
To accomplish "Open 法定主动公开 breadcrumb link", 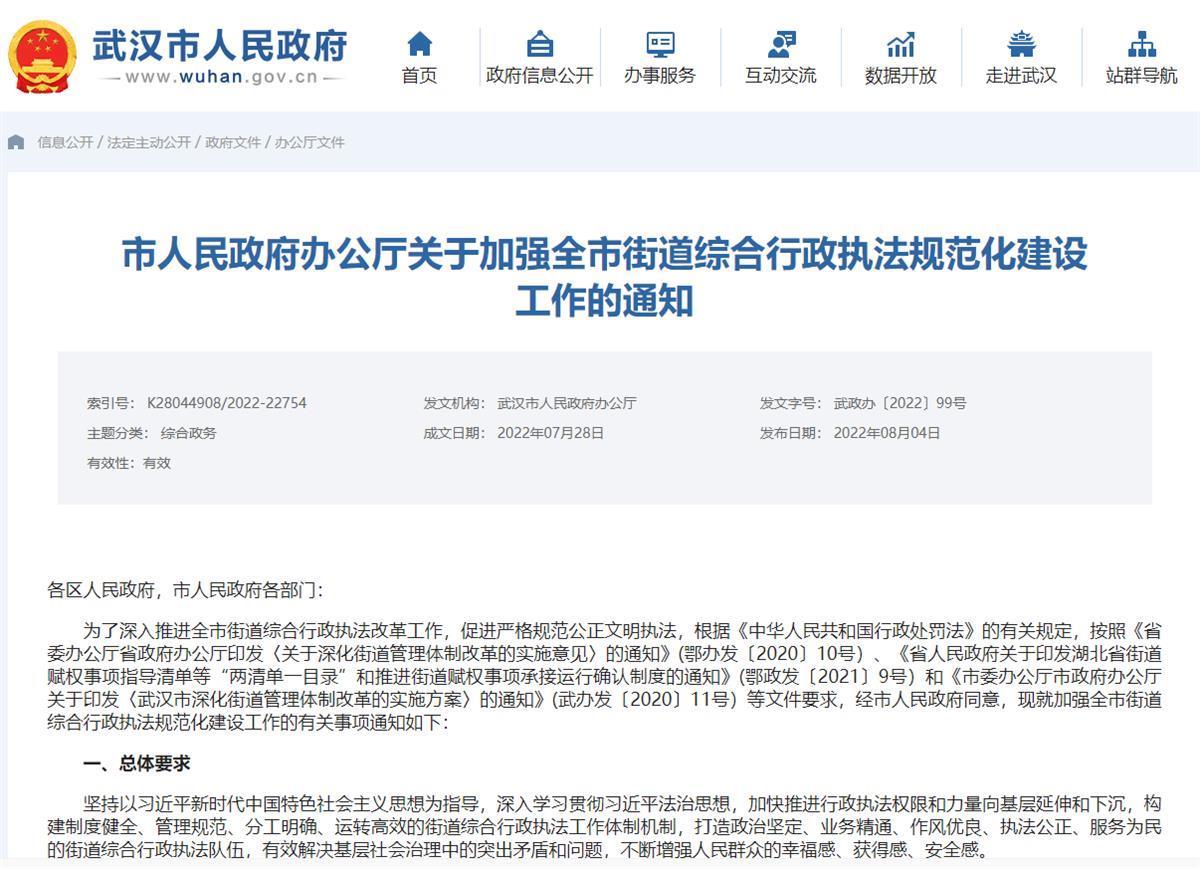I will [149, 142].
